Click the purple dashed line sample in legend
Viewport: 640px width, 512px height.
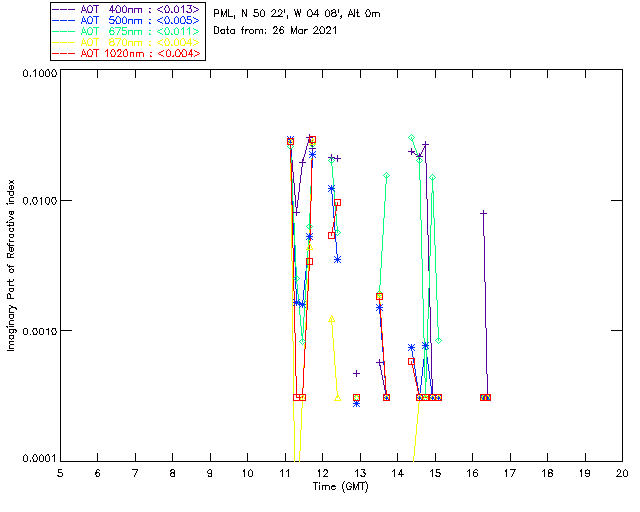(x=64, y=10)
